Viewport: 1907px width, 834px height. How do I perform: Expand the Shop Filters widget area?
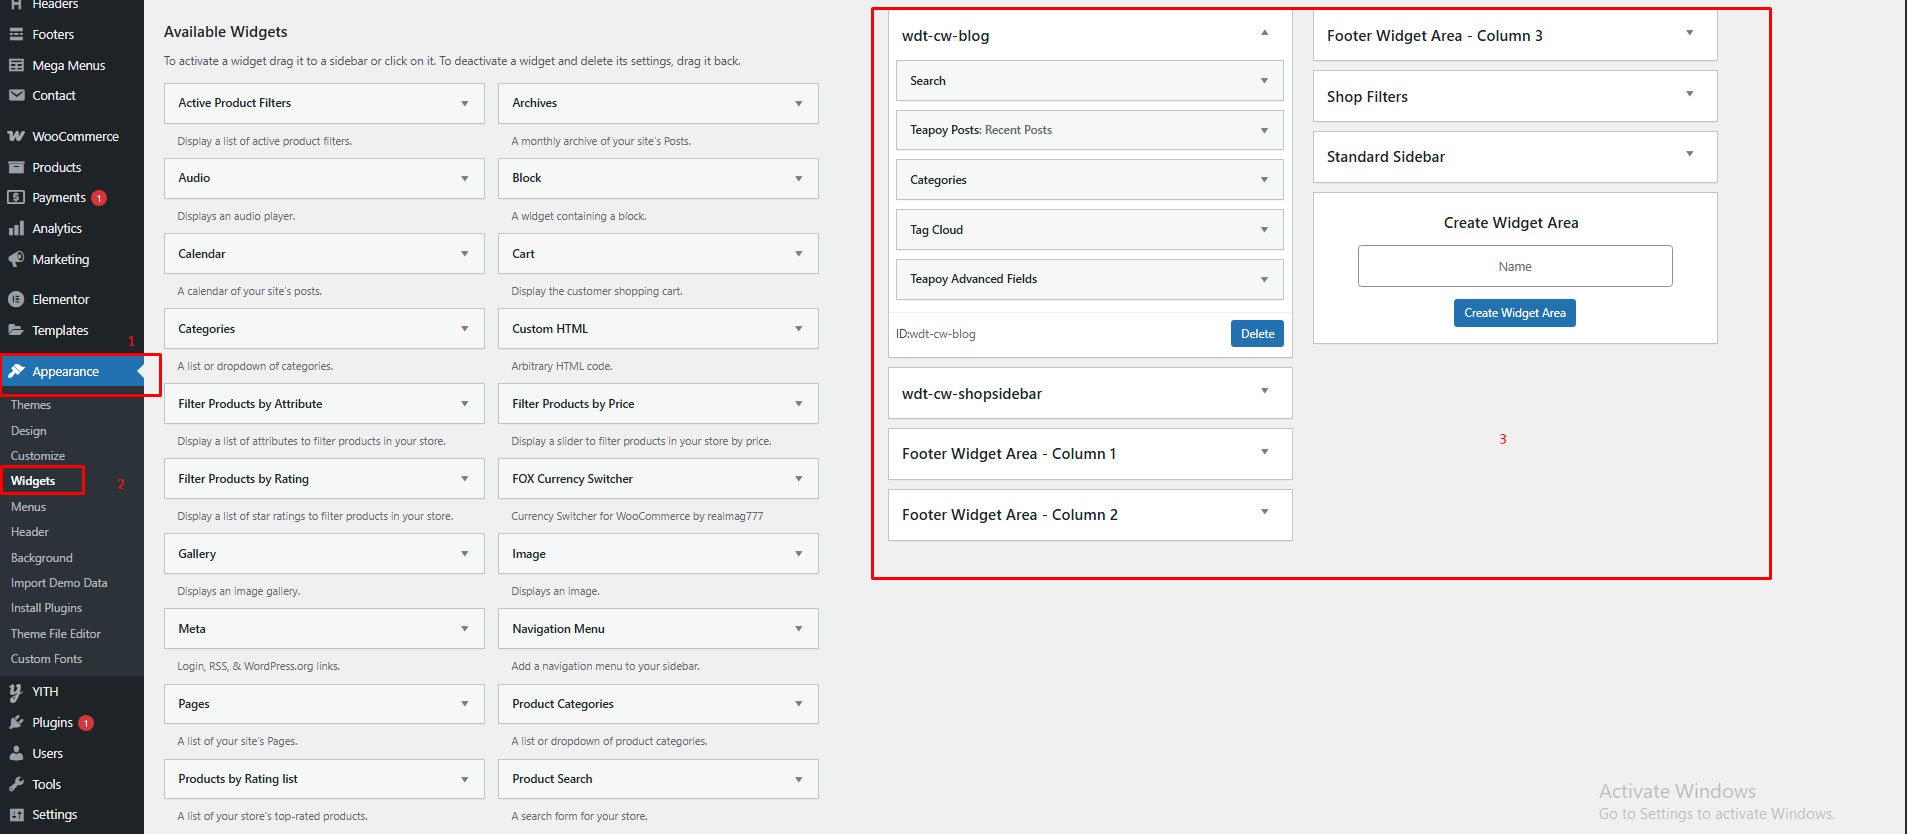tap(1689, 95)
